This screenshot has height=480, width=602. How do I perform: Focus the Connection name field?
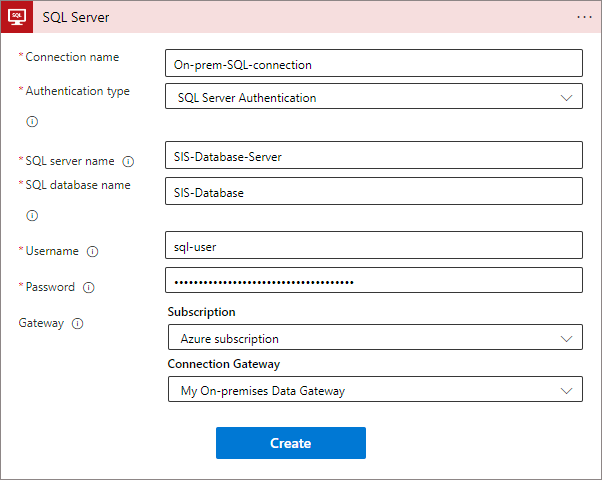pyautogui.click(x=374, y=63)
